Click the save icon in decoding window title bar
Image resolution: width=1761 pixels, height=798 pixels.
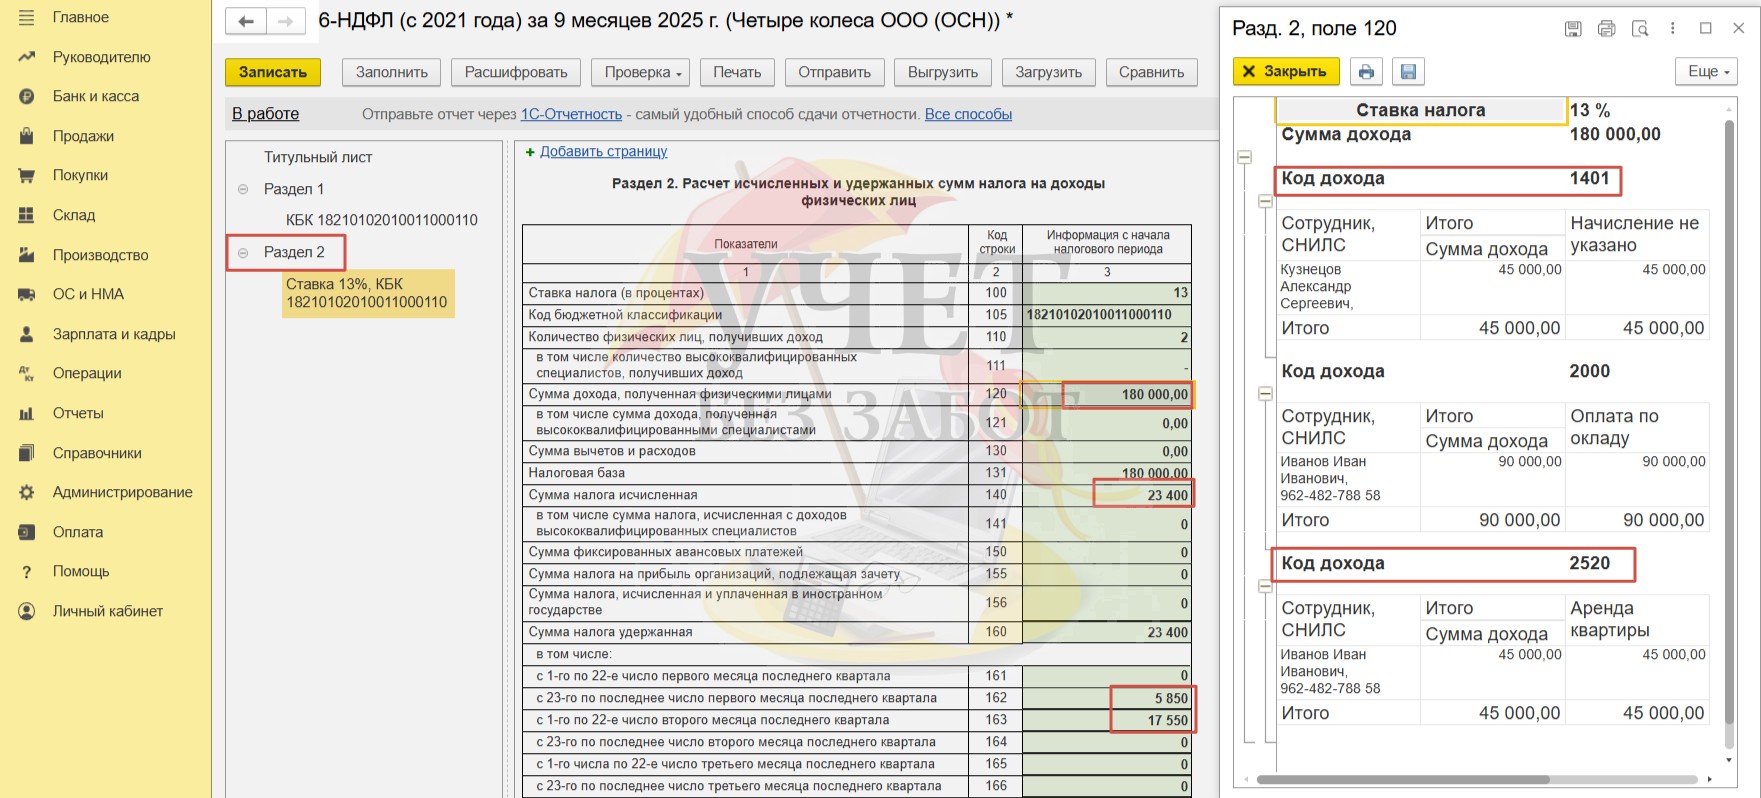tap(1573, 29)
